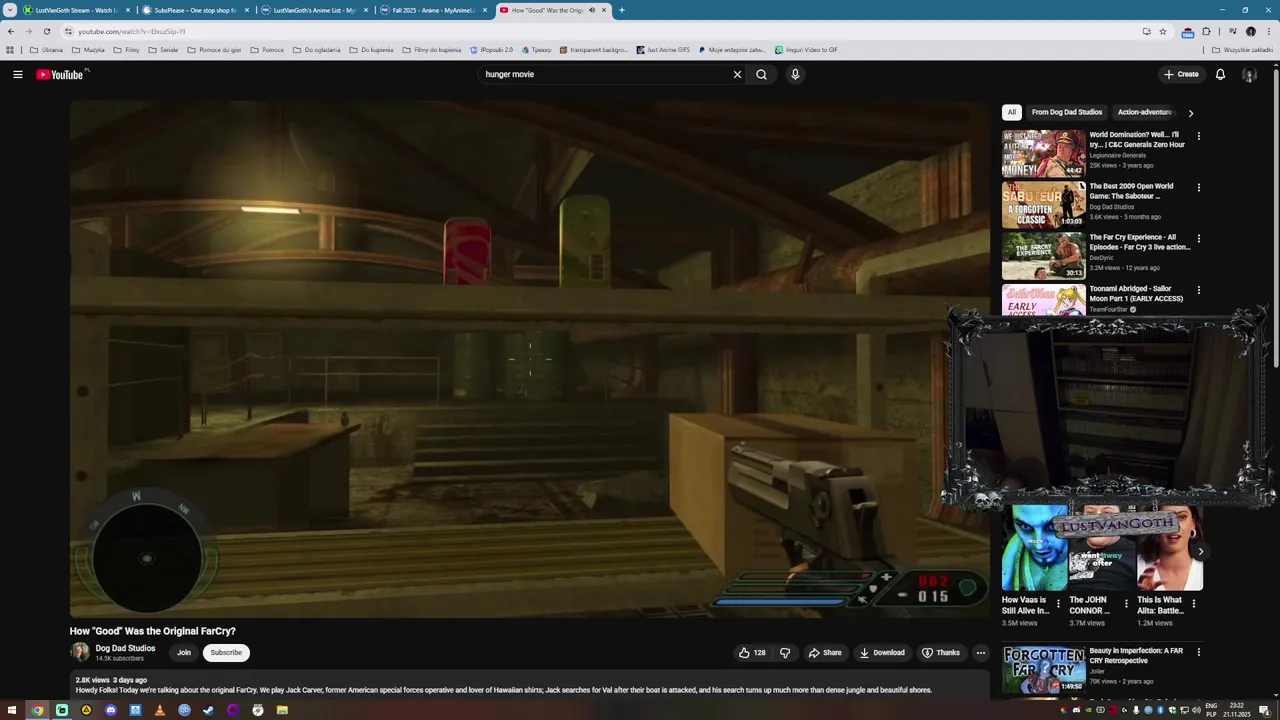Open File Explorer from the taskbar
The width and height of the screenshot is (1280, 720).
point(282,710)
